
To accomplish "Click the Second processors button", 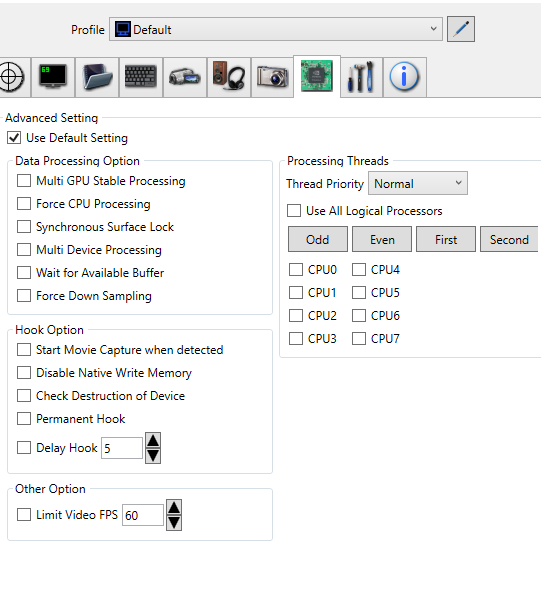I will (x=509, y=239).
